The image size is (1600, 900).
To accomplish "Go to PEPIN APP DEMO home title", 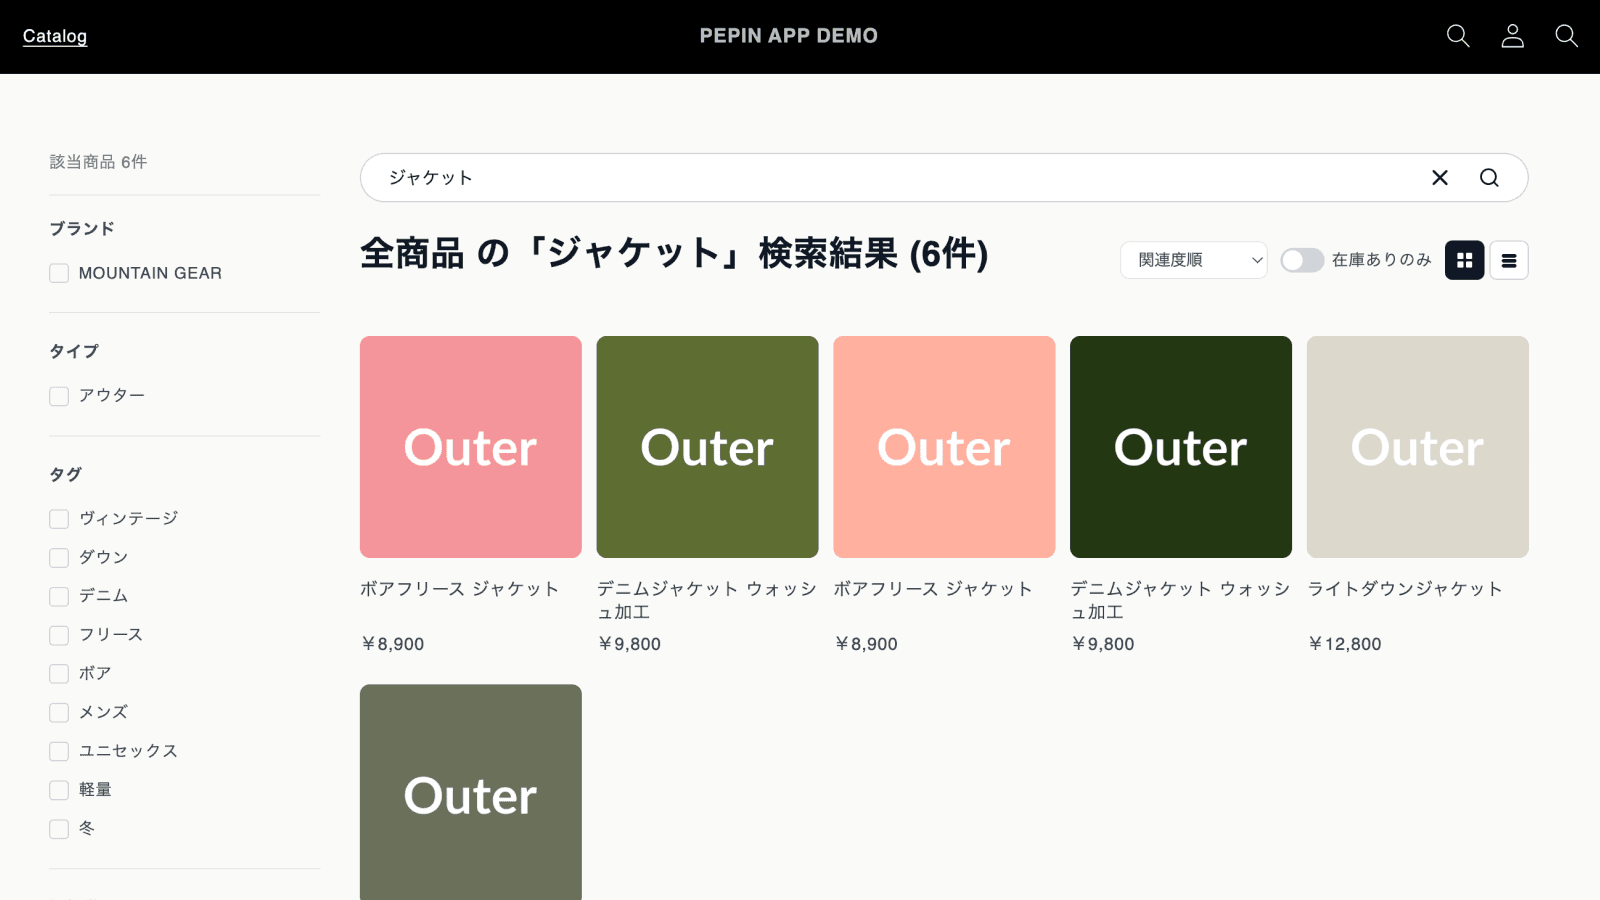I will pos(789,36).
